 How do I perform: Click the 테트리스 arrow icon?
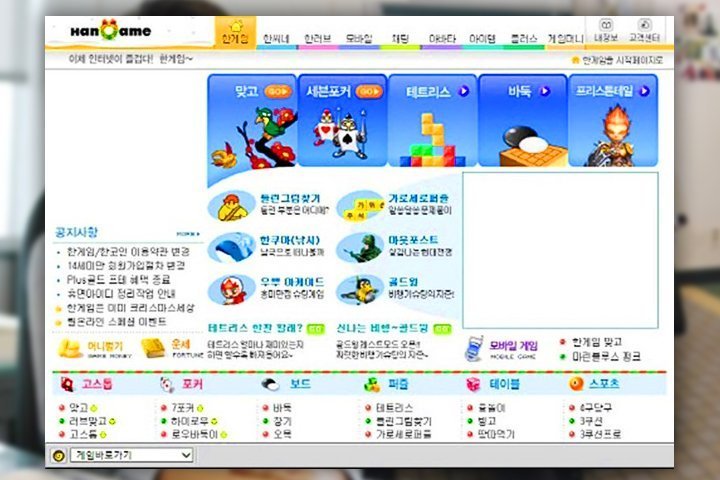point(463,91)
